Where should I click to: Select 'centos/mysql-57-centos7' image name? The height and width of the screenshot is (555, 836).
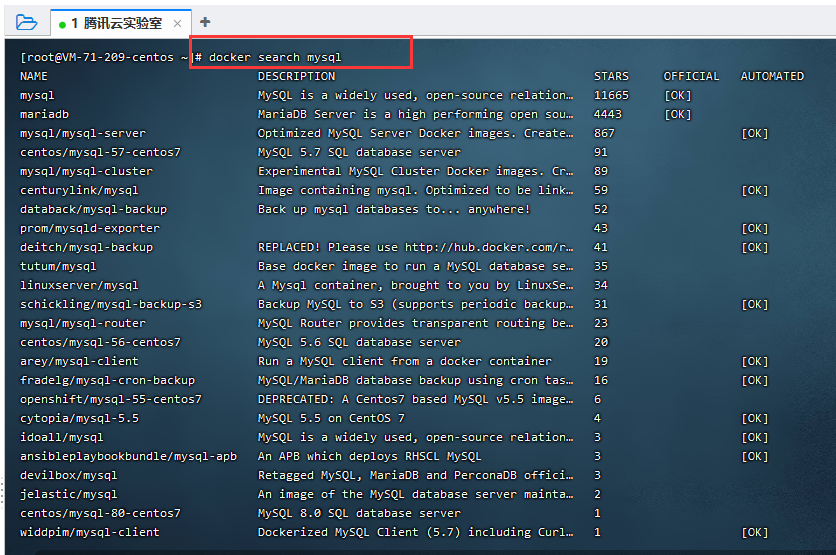[100, 152]
